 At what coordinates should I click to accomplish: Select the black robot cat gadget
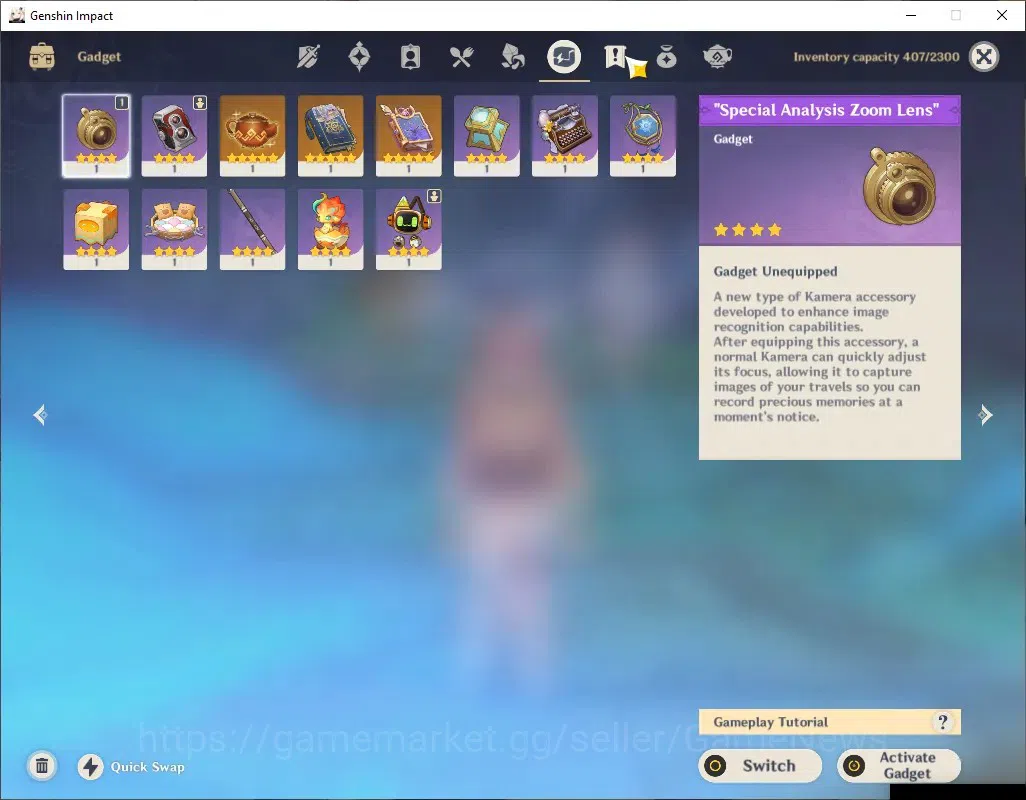pos(408,229)
